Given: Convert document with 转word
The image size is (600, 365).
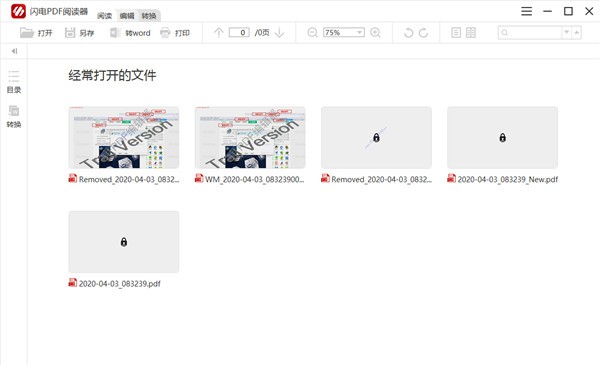Looking at the screenshot, I should pos(130,33).
